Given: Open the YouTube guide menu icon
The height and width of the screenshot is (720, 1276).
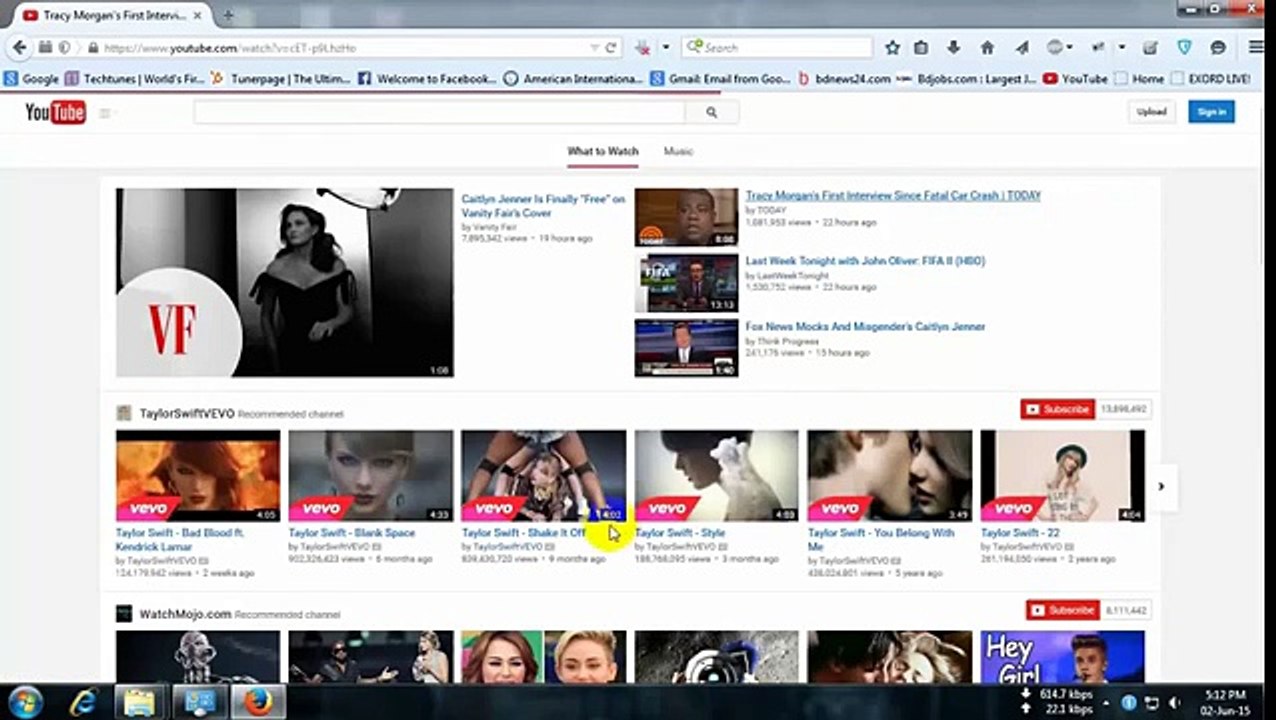Looking at the screenshot, I should point(105,113).
